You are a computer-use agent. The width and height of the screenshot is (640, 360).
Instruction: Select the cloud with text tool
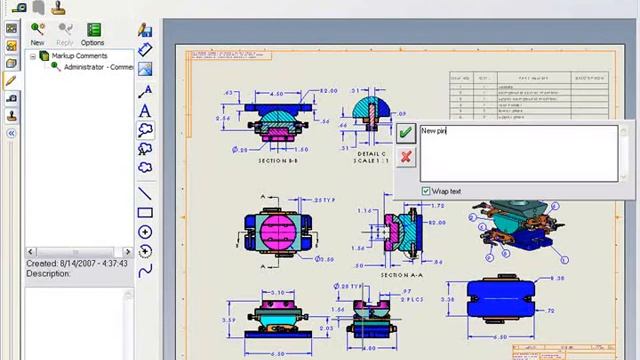(x=145, y=149)
